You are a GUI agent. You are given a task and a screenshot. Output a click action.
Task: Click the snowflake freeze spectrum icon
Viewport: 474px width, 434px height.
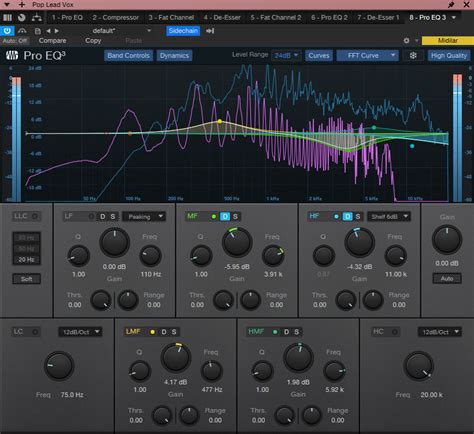pyautogui.click(x=413, y=56)
